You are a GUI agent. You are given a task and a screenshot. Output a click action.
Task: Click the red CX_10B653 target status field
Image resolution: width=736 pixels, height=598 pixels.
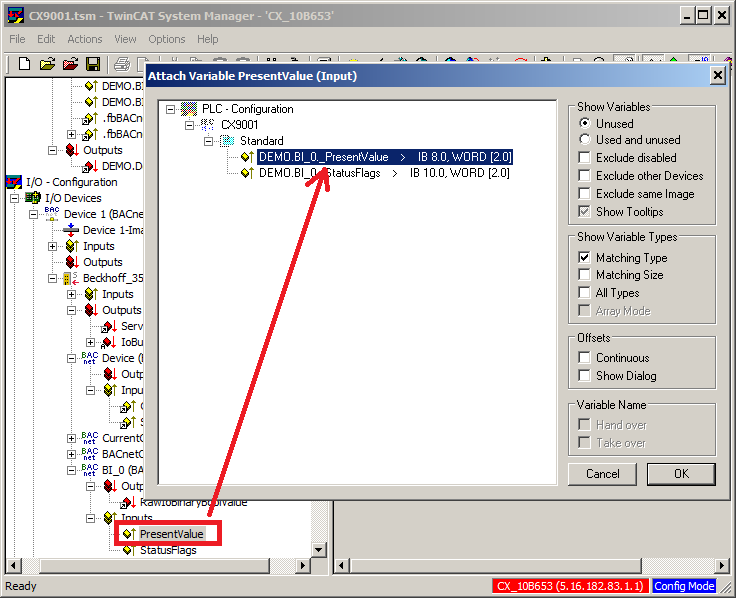[x=570, y=586]
